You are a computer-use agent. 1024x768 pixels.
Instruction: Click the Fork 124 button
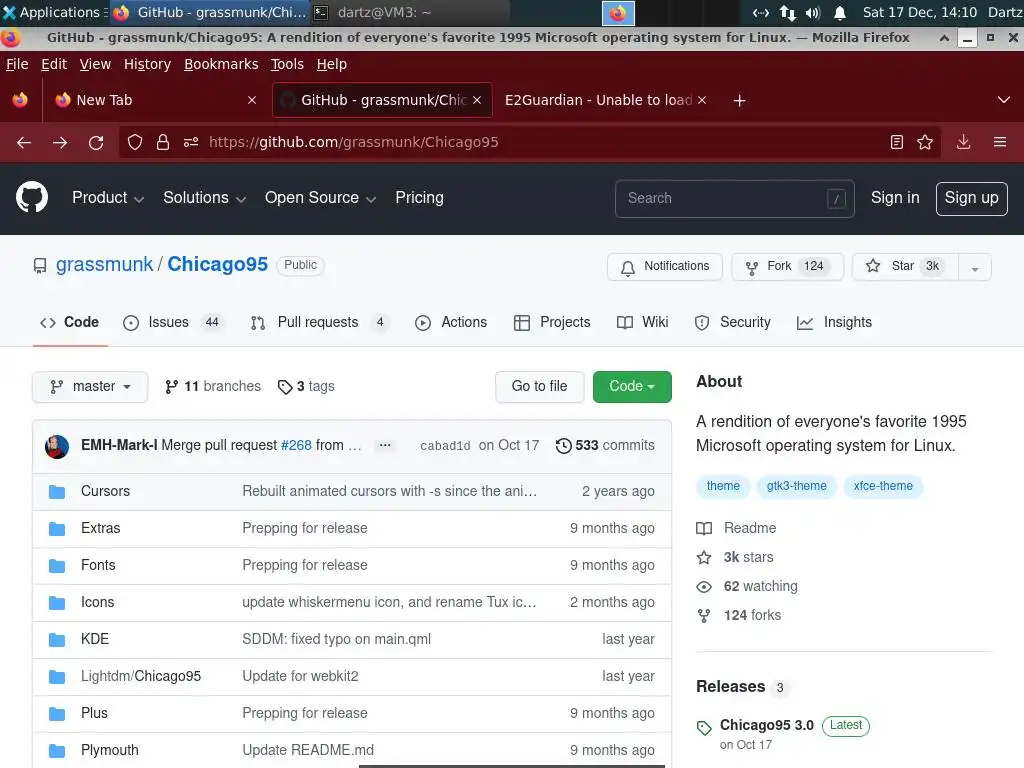788,266
